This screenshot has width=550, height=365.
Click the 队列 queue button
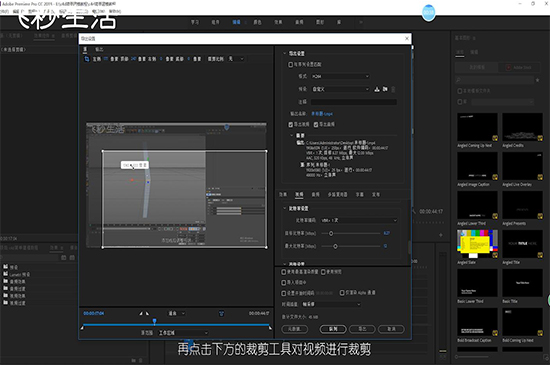click(x=333, y=329)
